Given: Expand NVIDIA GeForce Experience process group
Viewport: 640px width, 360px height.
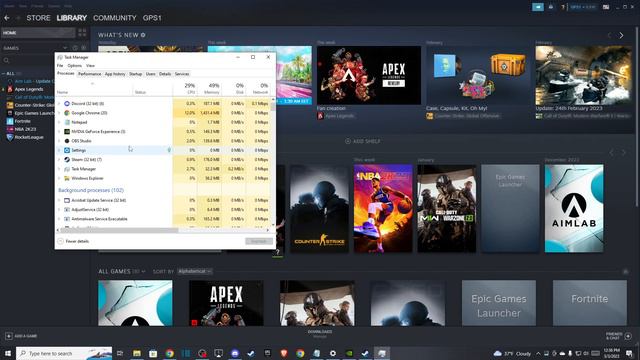Looking at the screenshot, I should coord(59,132).
